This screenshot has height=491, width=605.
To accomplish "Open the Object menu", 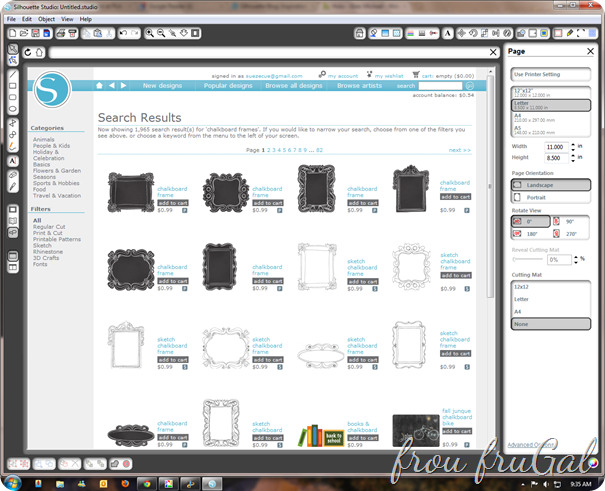I will tap(46, 19).
